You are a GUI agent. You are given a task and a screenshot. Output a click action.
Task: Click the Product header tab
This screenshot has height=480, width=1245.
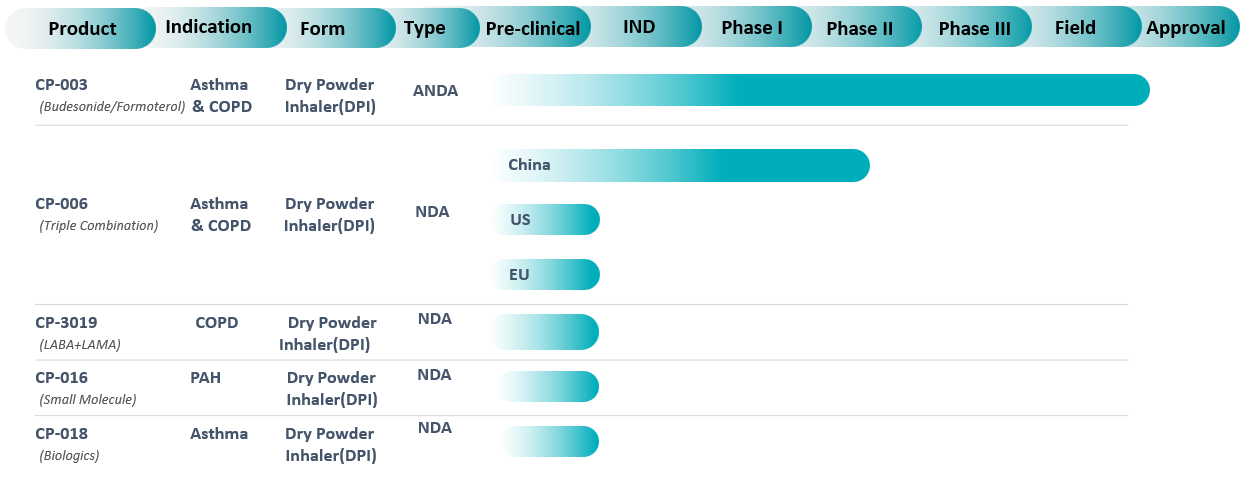pyautogui.click(x=82, y=28)
